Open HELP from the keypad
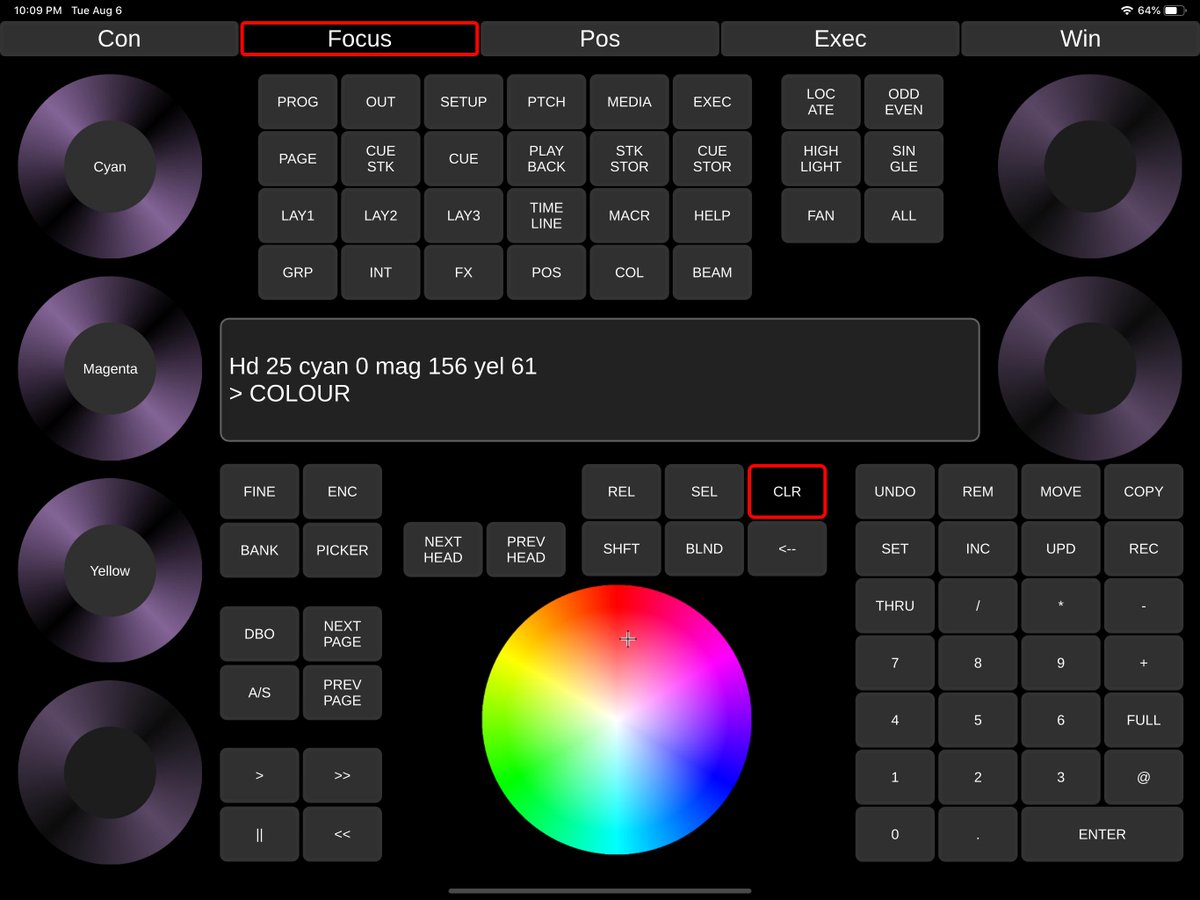Image resolution: width=1200 pixels, height=900 pixels. (713, 216)
